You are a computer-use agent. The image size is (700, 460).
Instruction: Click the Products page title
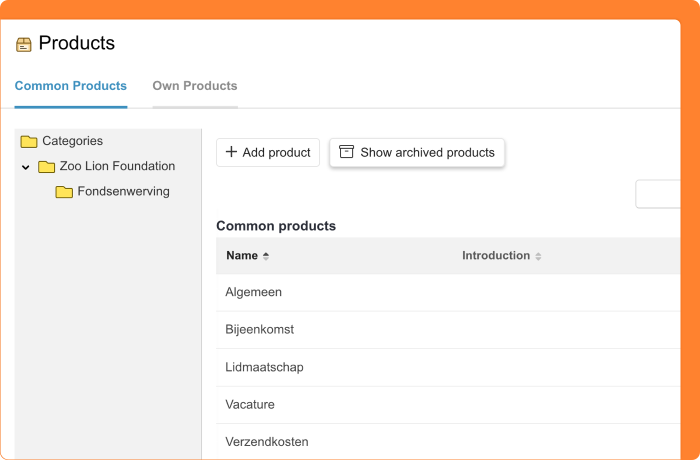[77, 43]
